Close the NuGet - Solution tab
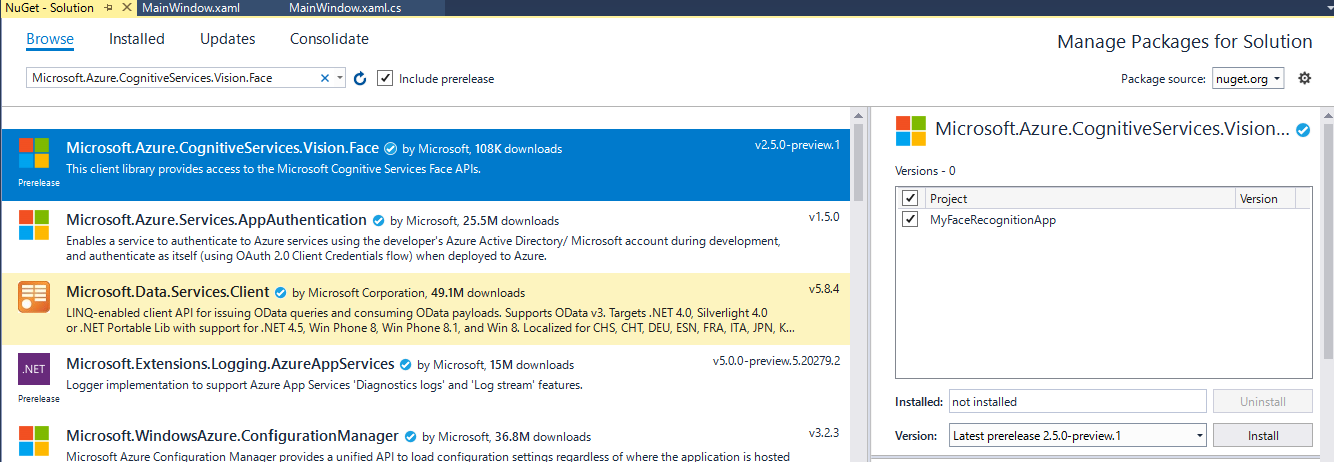1334x462 pixels. [125, 8]
